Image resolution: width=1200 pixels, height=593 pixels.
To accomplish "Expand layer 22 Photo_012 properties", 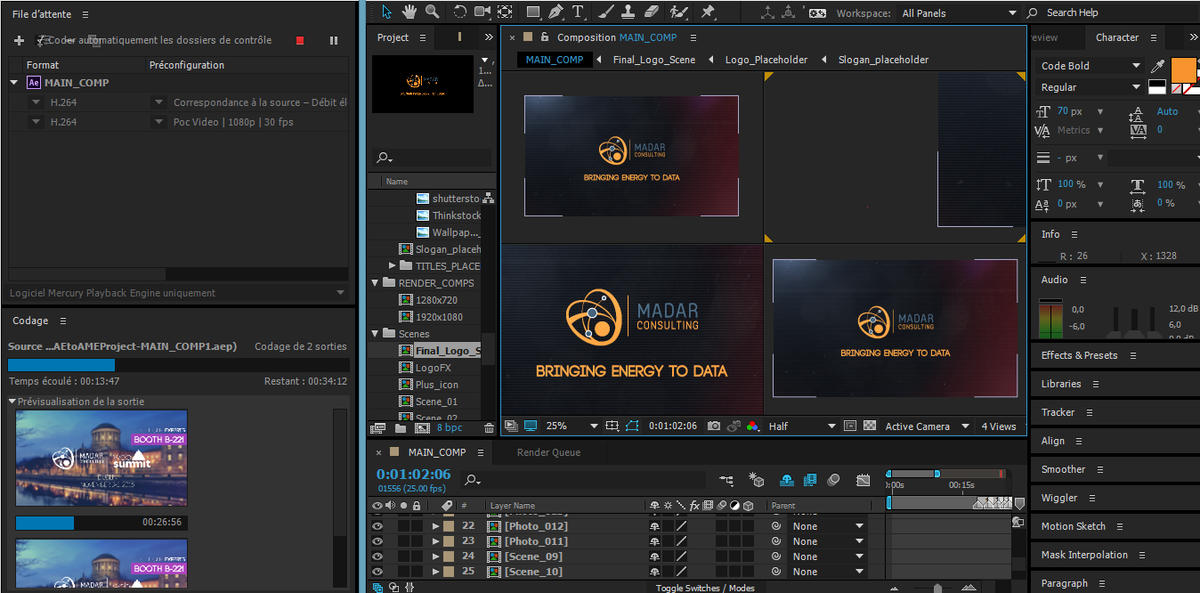I will pyautogui.click(x=436, y=526).
